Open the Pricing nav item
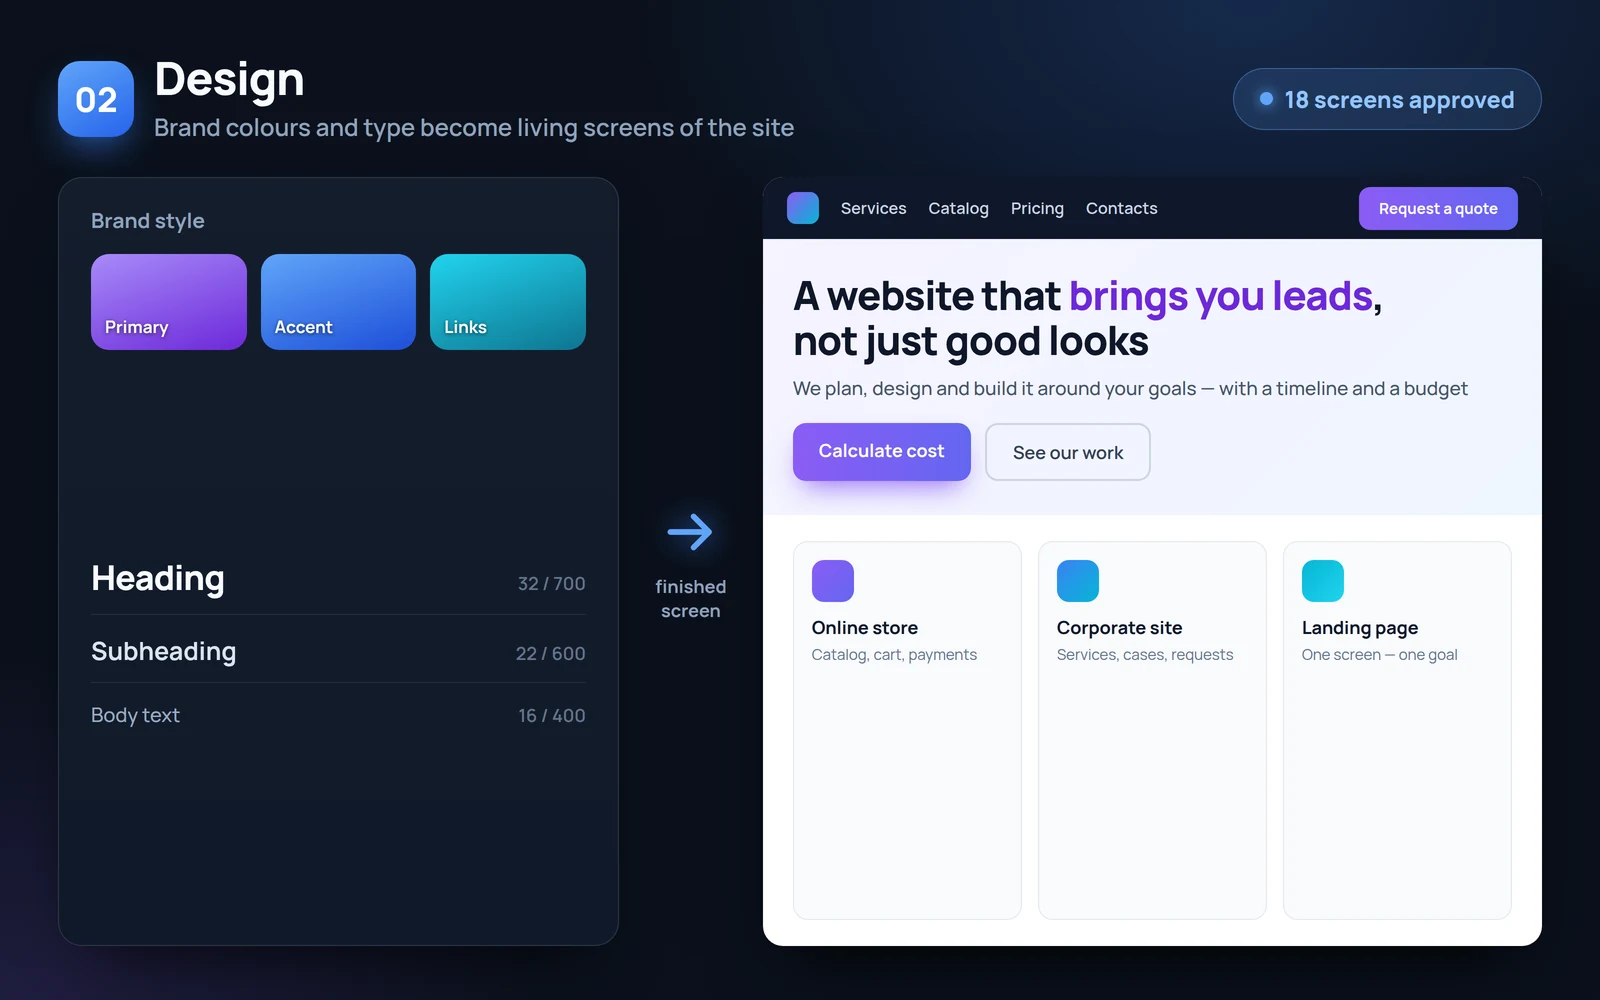The width and height of the screenshot is (1600, 1000). (1037, 208)
